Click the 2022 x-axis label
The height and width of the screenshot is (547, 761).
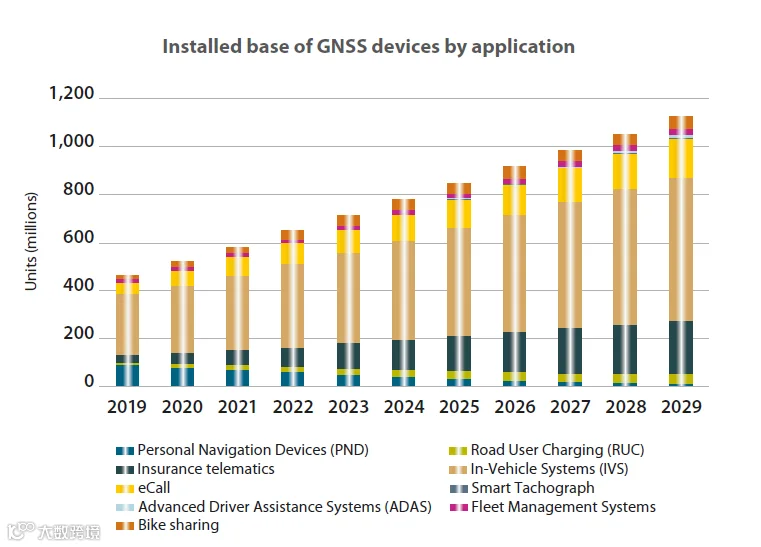293,407
